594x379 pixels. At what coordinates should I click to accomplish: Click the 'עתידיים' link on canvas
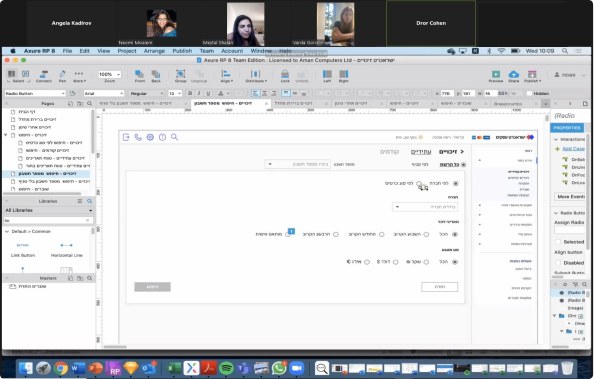pos(421,152)
